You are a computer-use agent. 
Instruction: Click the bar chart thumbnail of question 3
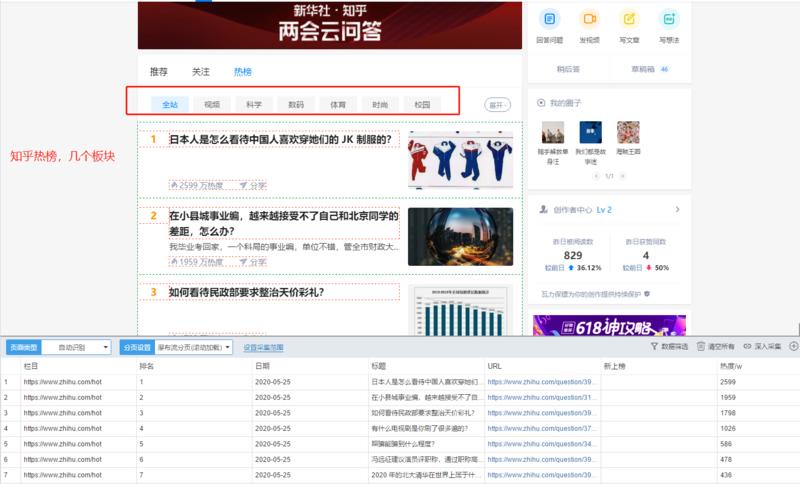[460, 310]
